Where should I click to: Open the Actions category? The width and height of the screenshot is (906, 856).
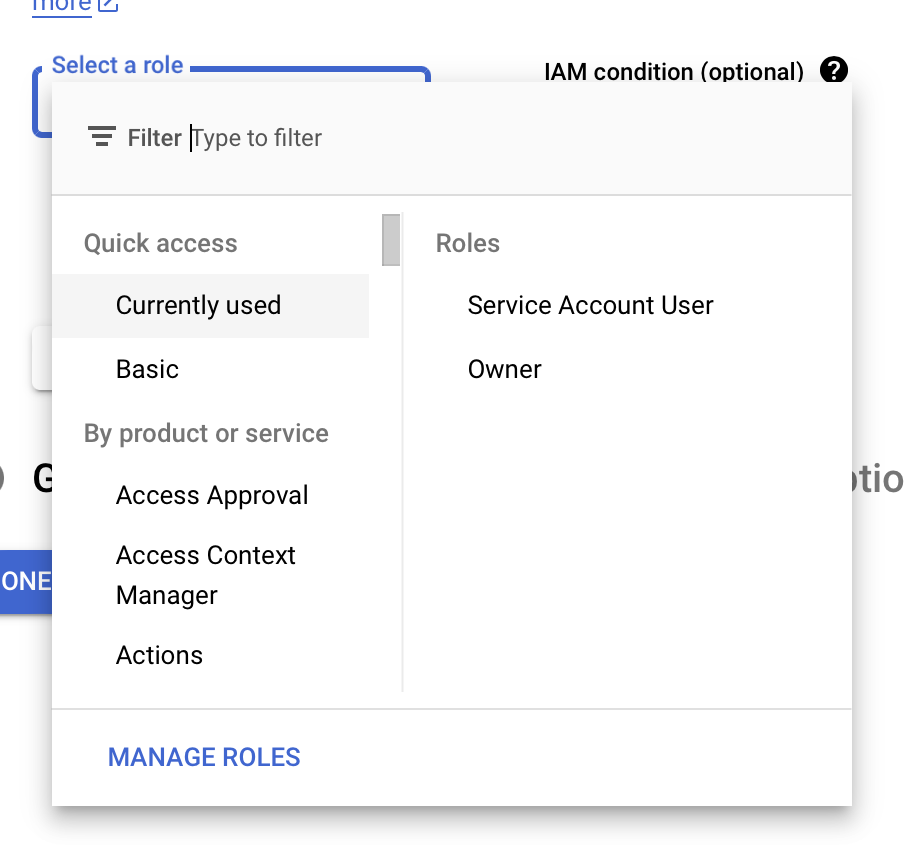(210, 655)
